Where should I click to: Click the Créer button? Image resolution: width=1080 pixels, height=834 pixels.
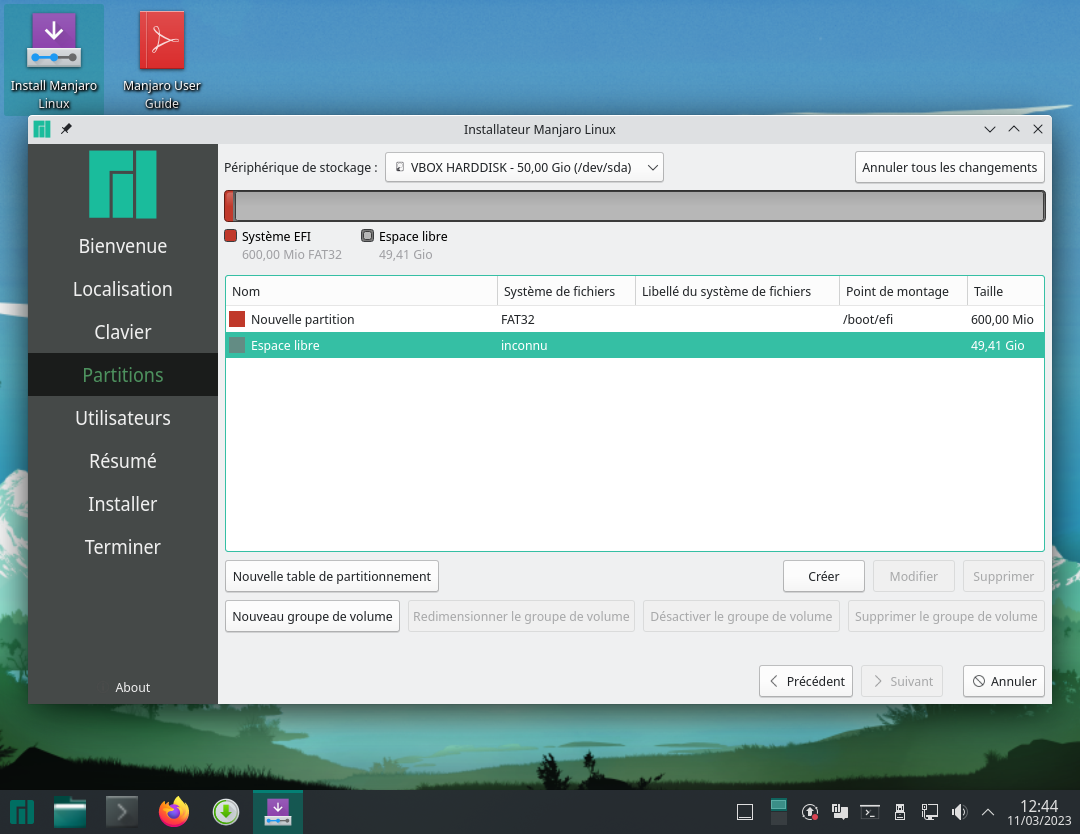point(824,576)
